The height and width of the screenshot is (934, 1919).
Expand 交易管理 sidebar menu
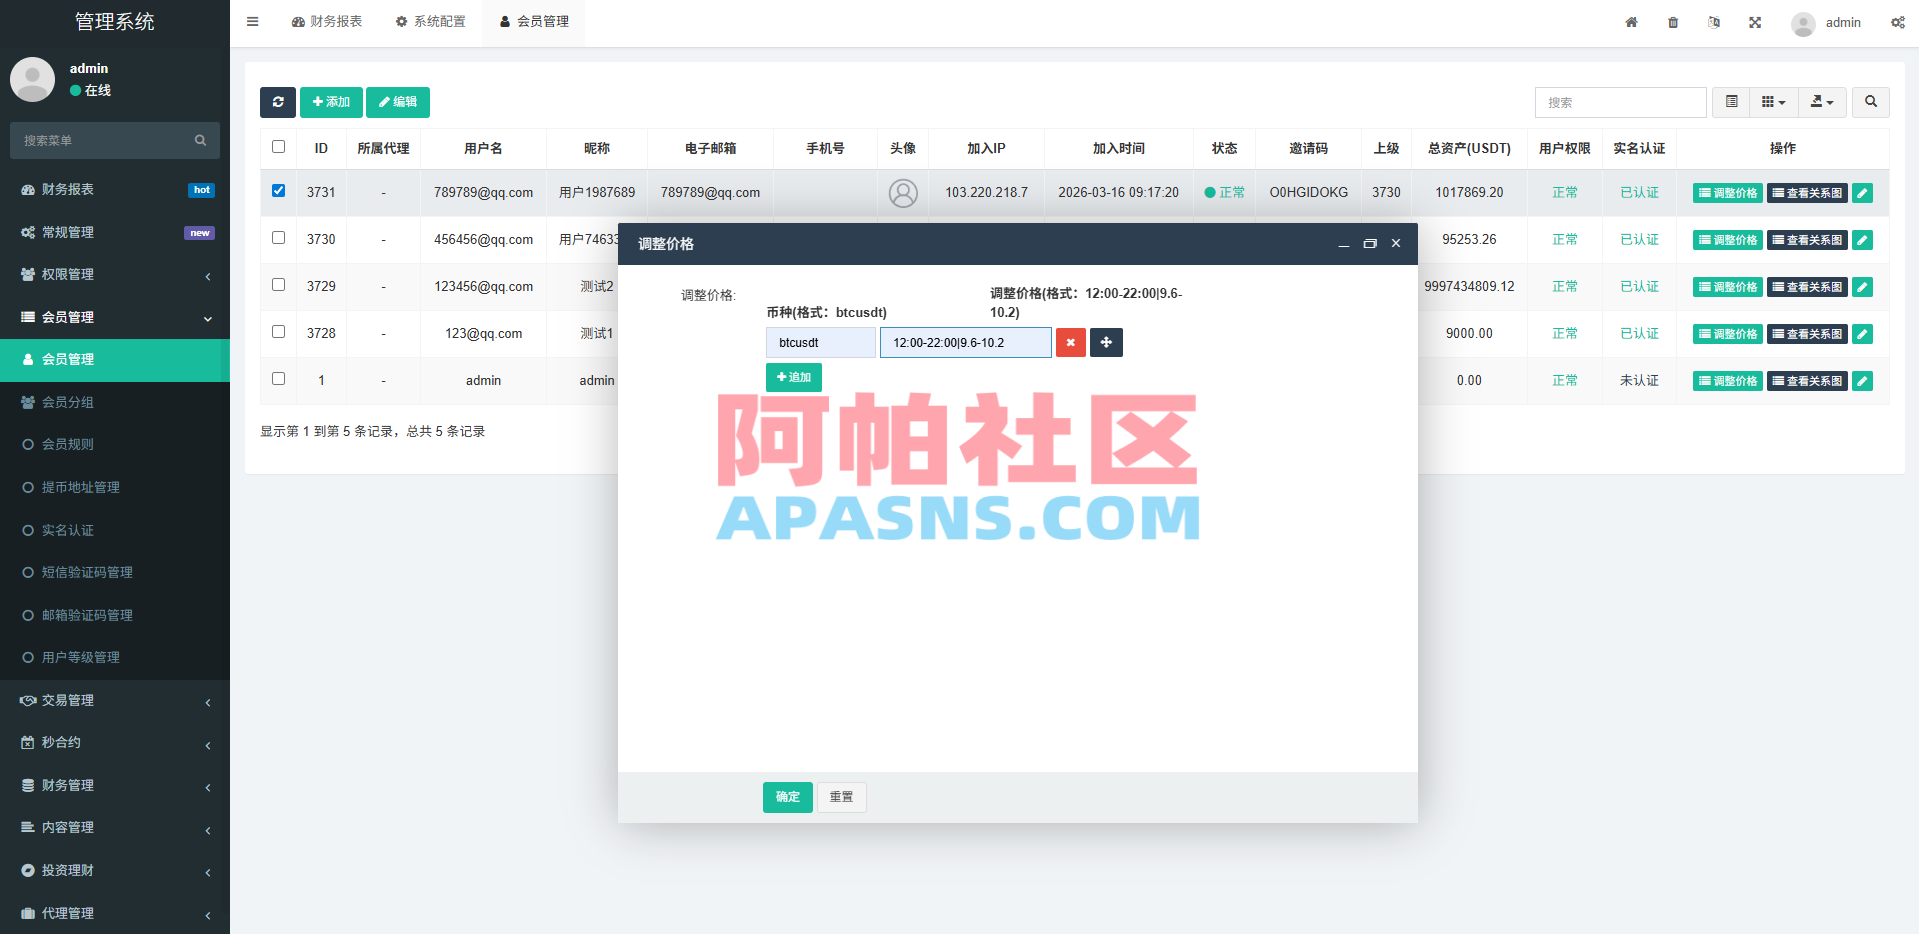click(115, 701)
